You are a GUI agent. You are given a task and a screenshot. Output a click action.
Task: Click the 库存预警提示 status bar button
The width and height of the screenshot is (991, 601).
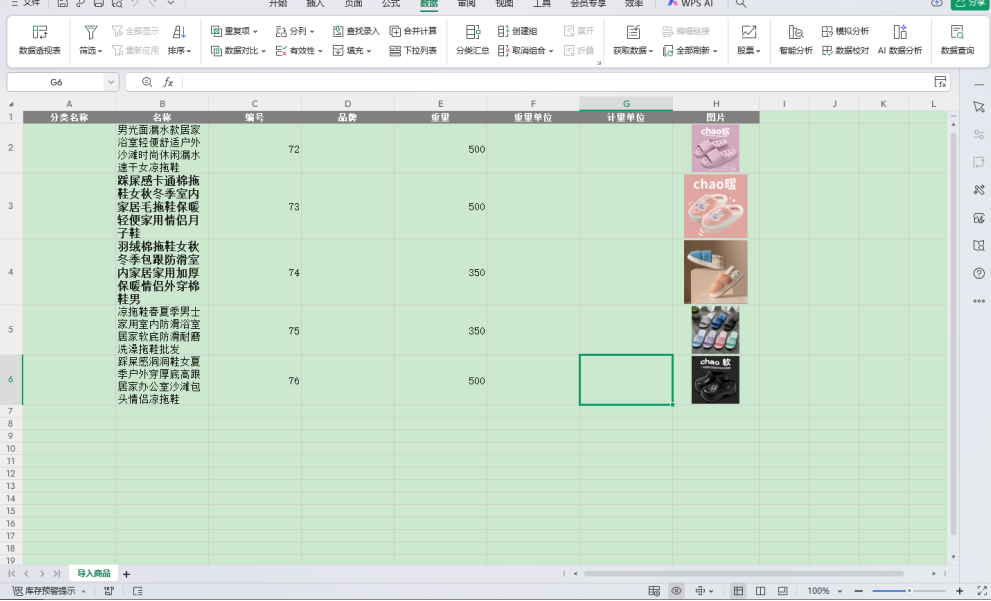point(49,591)
